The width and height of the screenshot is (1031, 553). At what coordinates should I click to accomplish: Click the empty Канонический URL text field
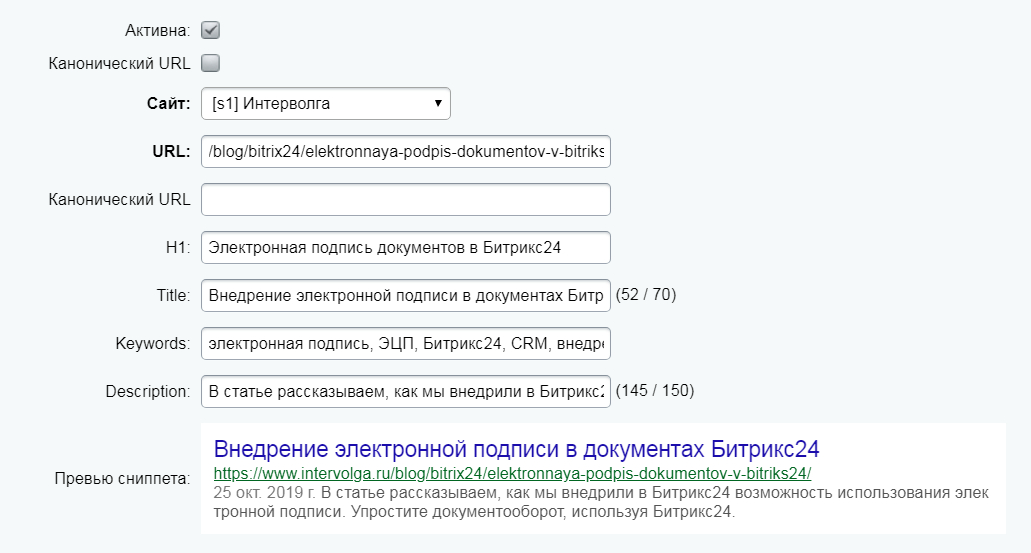click(x=406, y=200)
